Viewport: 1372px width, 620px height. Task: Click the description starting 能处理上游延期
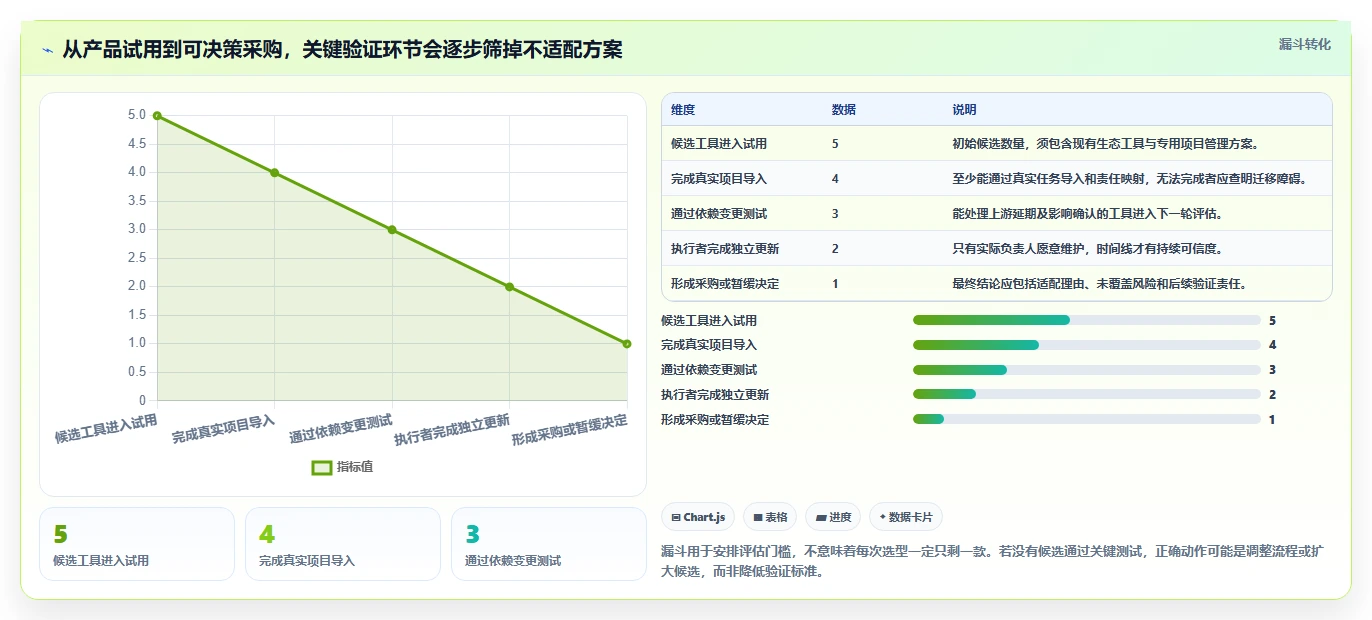1087,214
